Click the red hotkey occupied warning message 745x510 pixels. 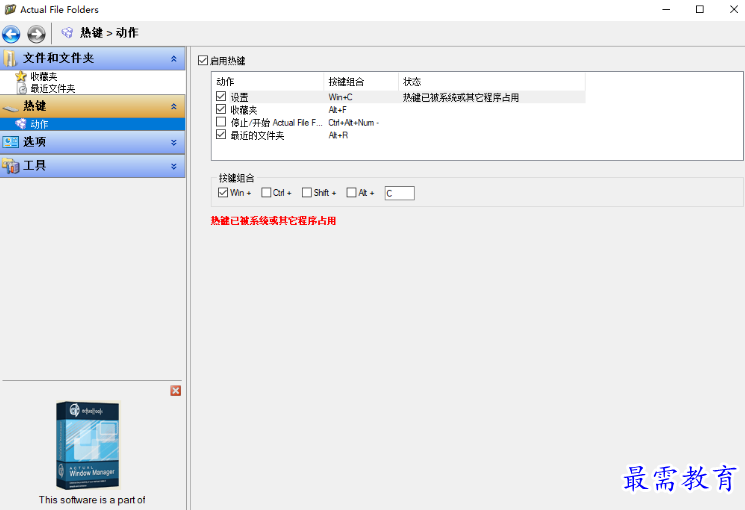click(x=274, y=221)
